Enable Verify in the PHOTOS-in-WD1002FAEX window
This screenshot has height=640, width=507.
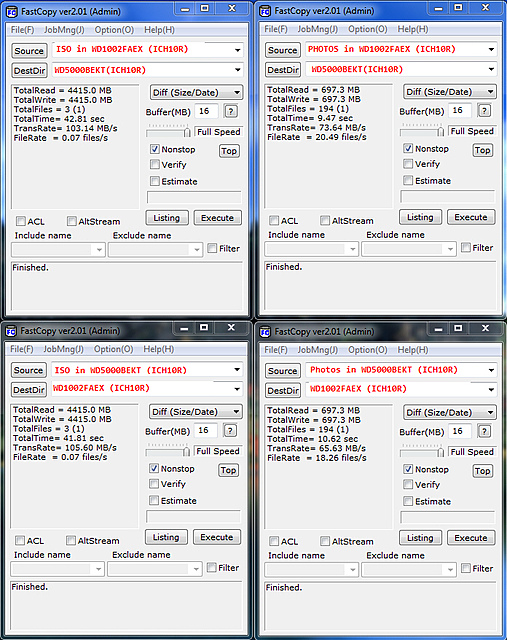[408, 164]
